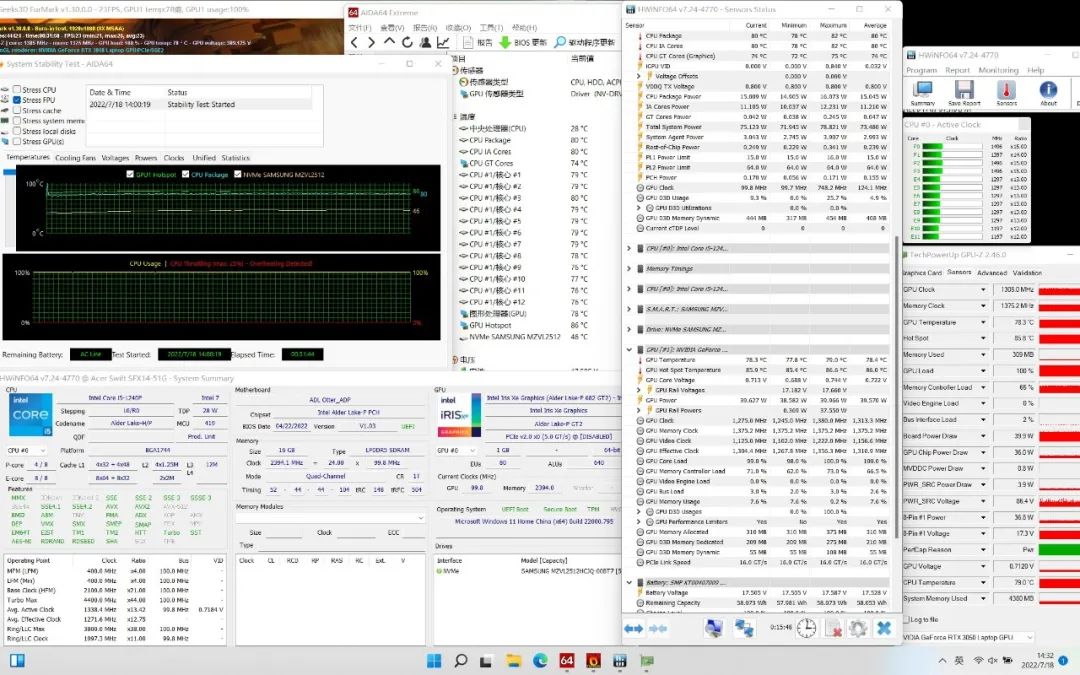Click sensor settings gear icon in HWiNFO

(x=857, y=628)
